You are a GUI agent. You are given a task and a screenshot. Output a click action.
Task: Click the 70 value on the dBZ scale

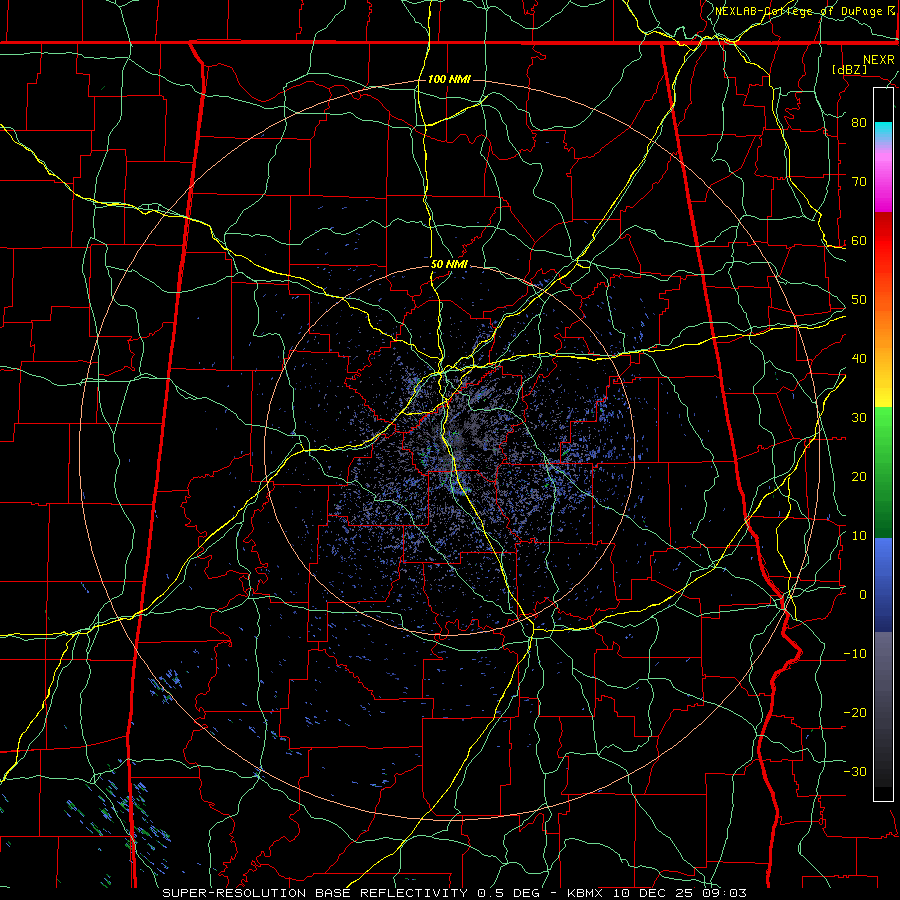859,181
